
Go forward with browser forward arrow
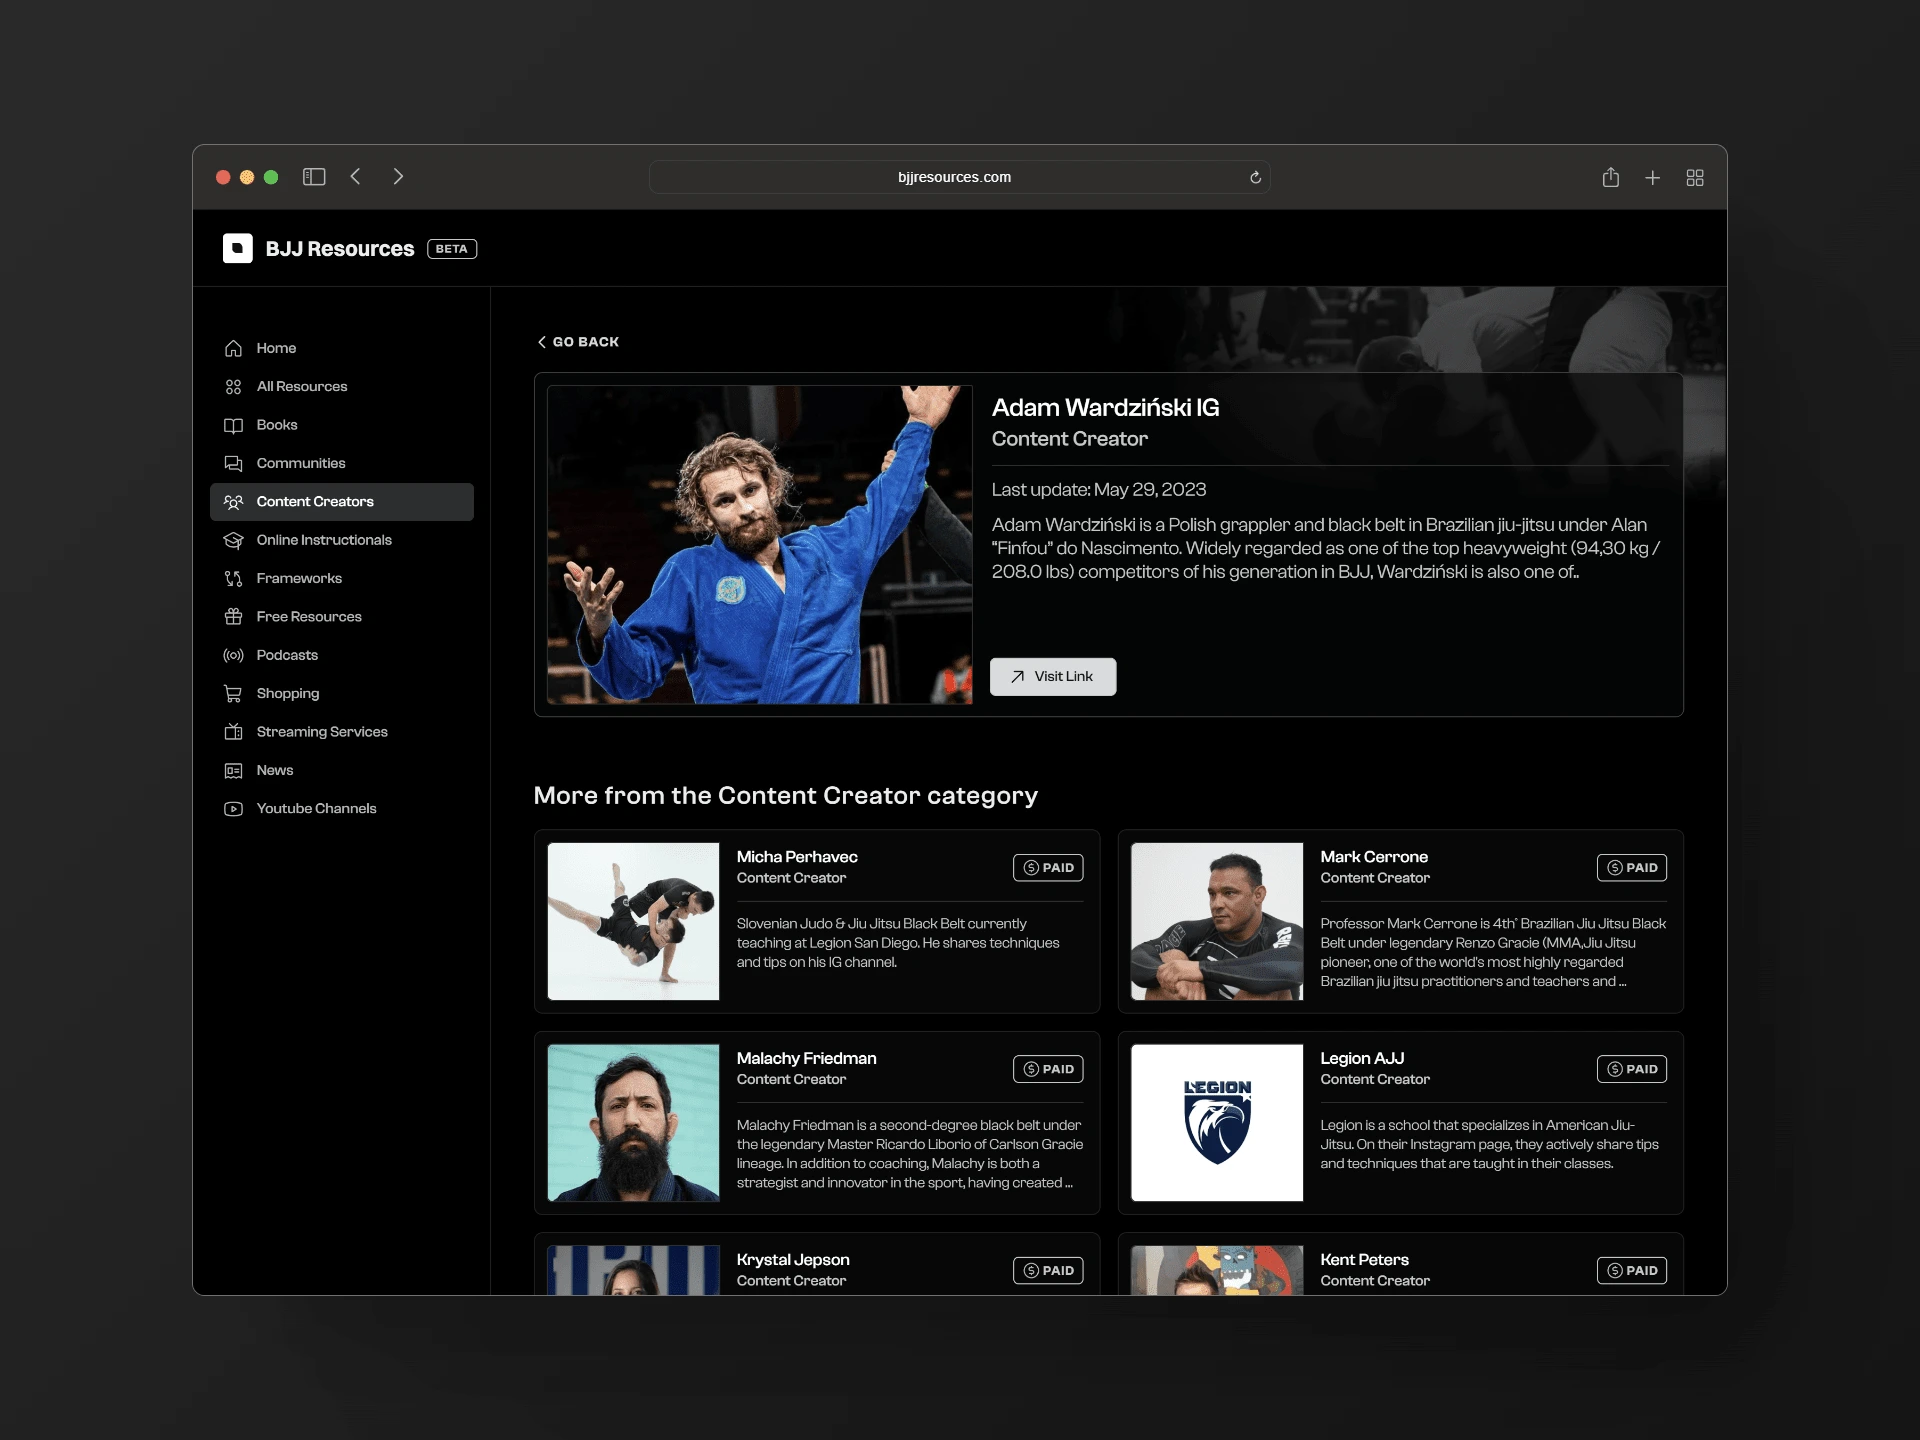click(398, 177)
